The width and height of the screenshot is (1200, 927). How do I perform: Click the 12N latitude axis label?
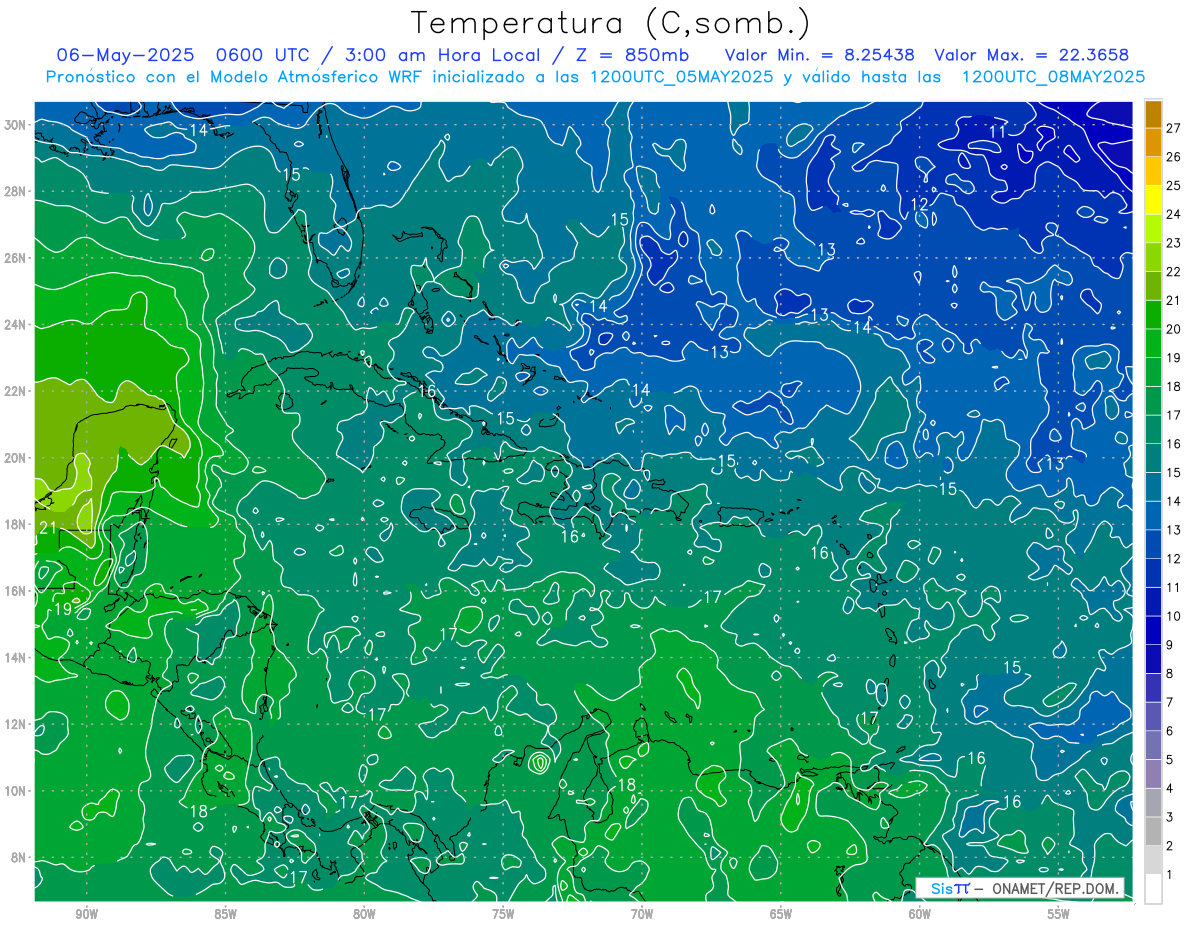14,724
